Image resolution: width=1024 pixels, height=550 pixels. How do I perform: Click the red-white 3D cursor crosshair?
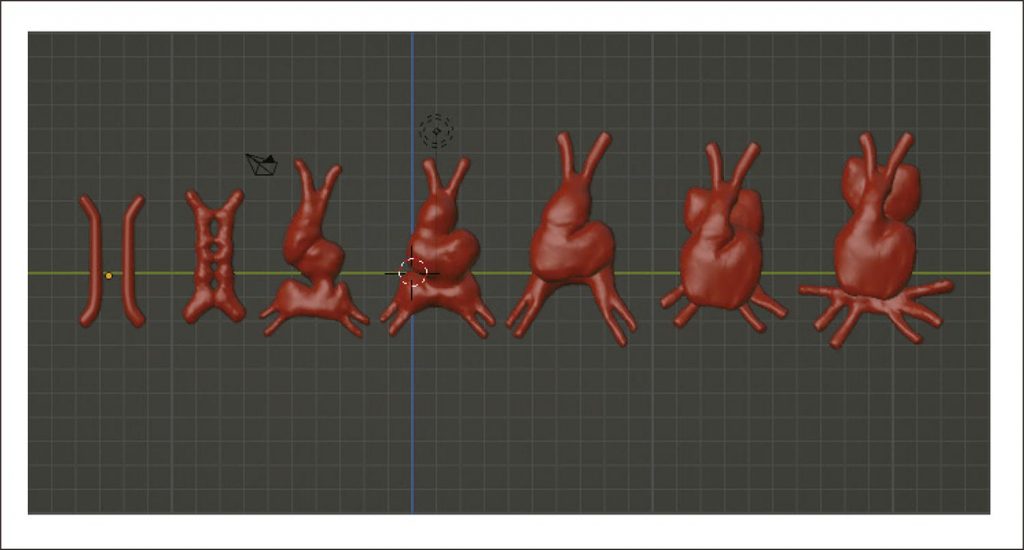pyautogui.click(x=413, y=272)
